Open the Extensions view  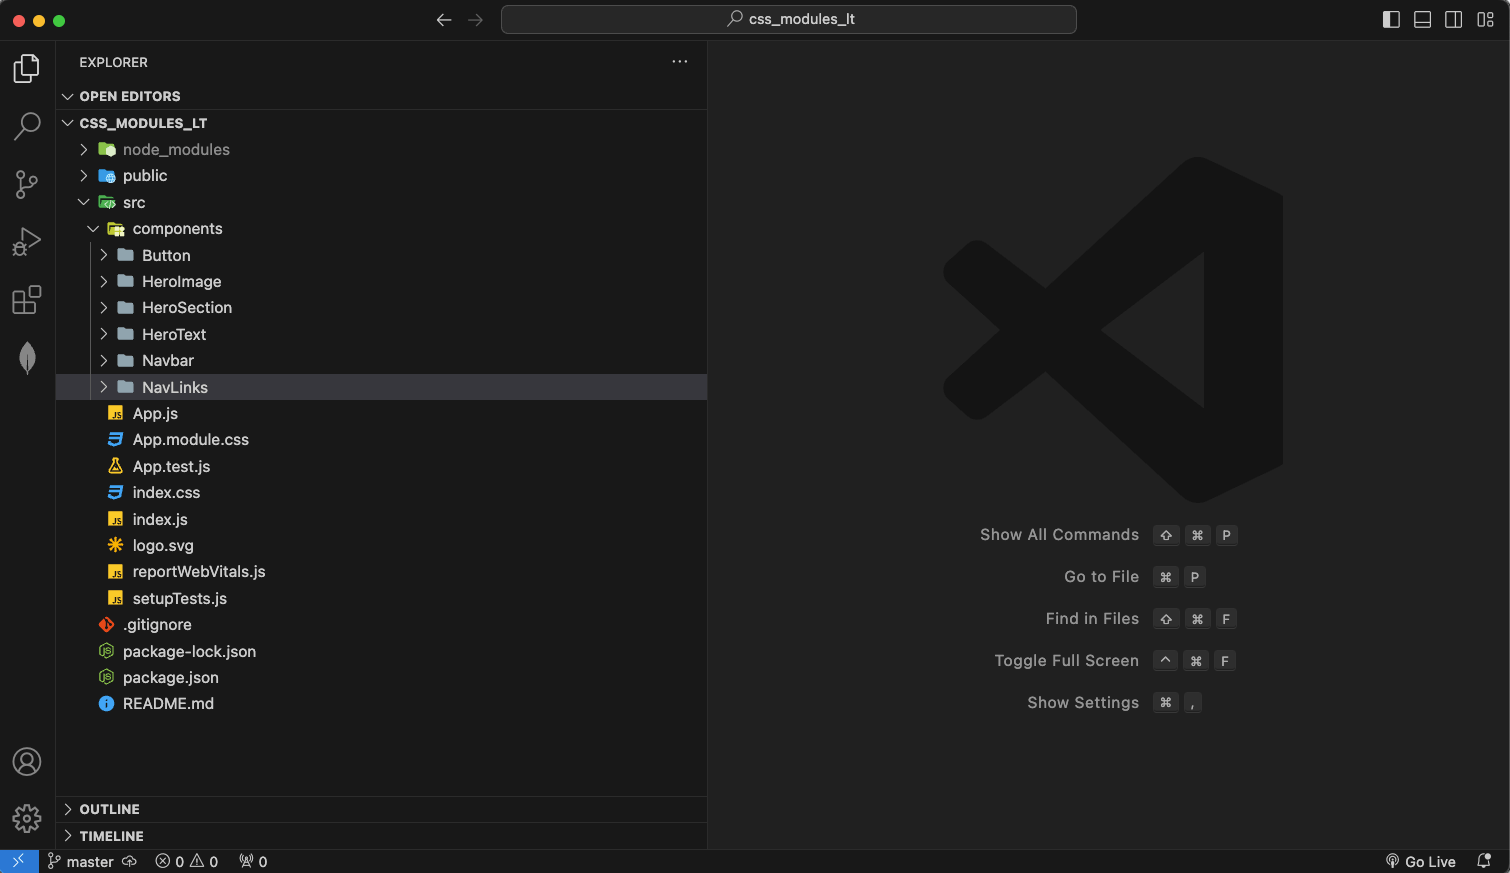pos(26,299)
